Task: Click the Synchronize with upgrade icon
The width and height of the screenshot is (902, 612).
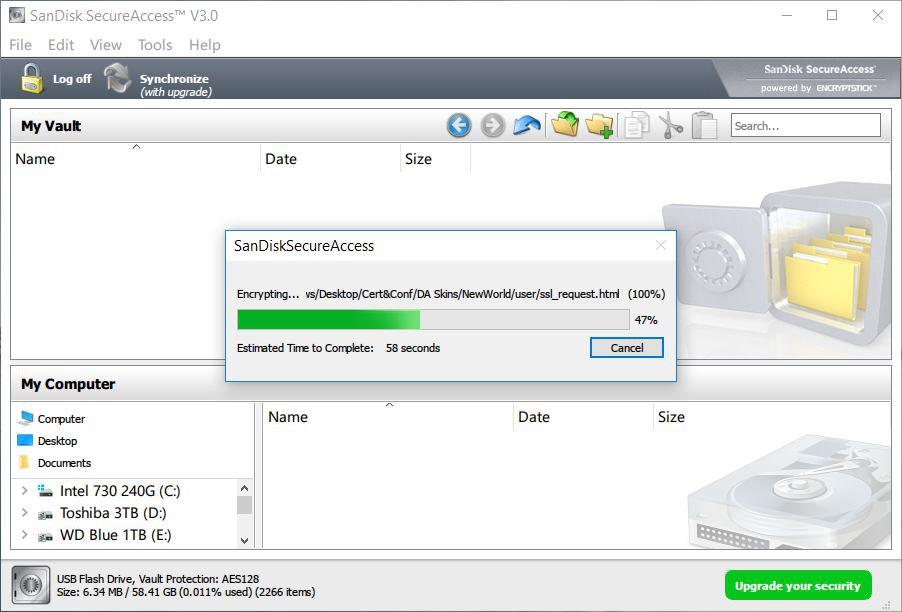Action: pyautogui.click(x=118, y=78)
